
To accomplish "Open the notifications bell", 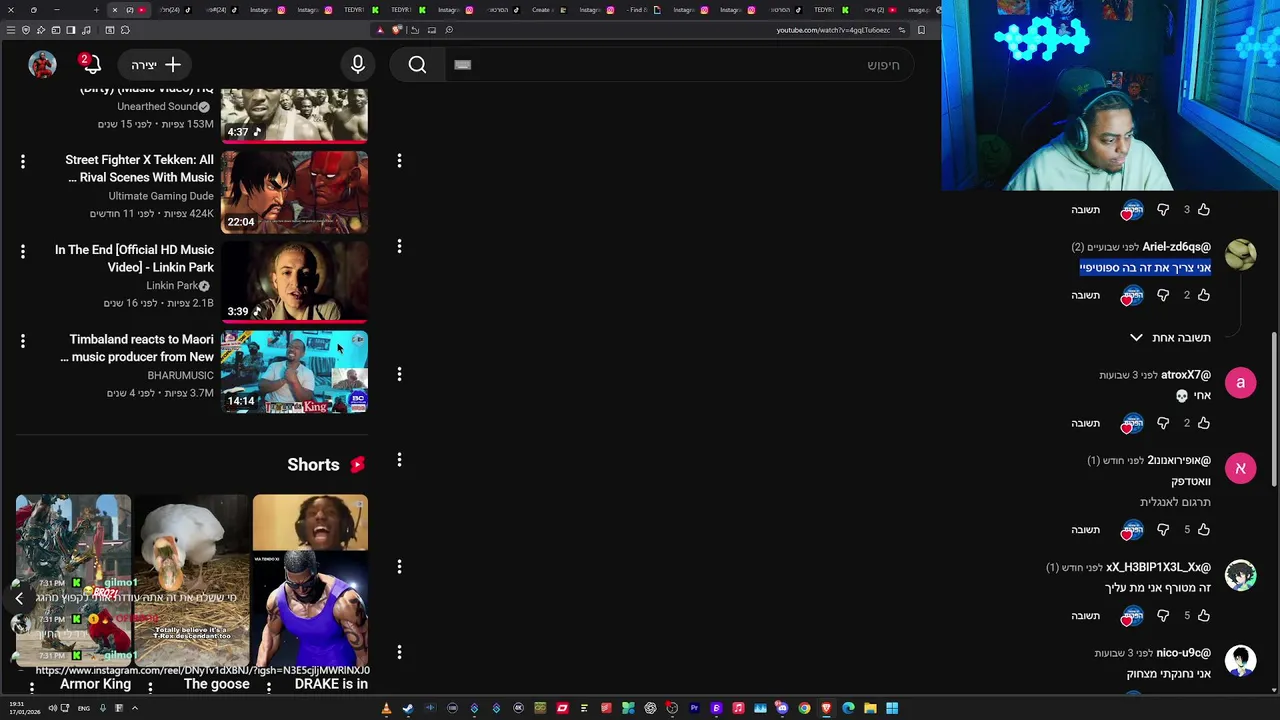I will tap(91, 65).
